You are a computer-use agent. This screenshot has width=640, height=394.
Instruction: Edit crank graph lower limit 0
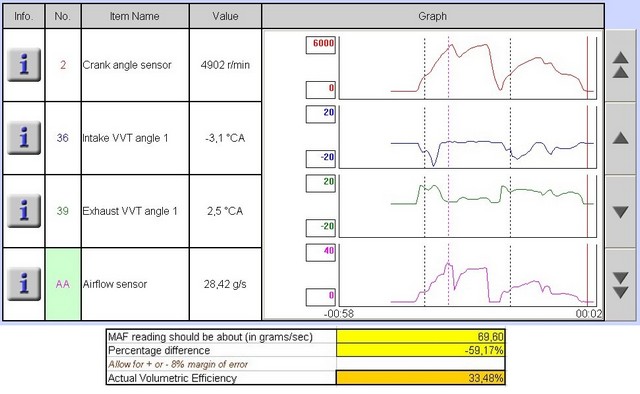[321, 89]
